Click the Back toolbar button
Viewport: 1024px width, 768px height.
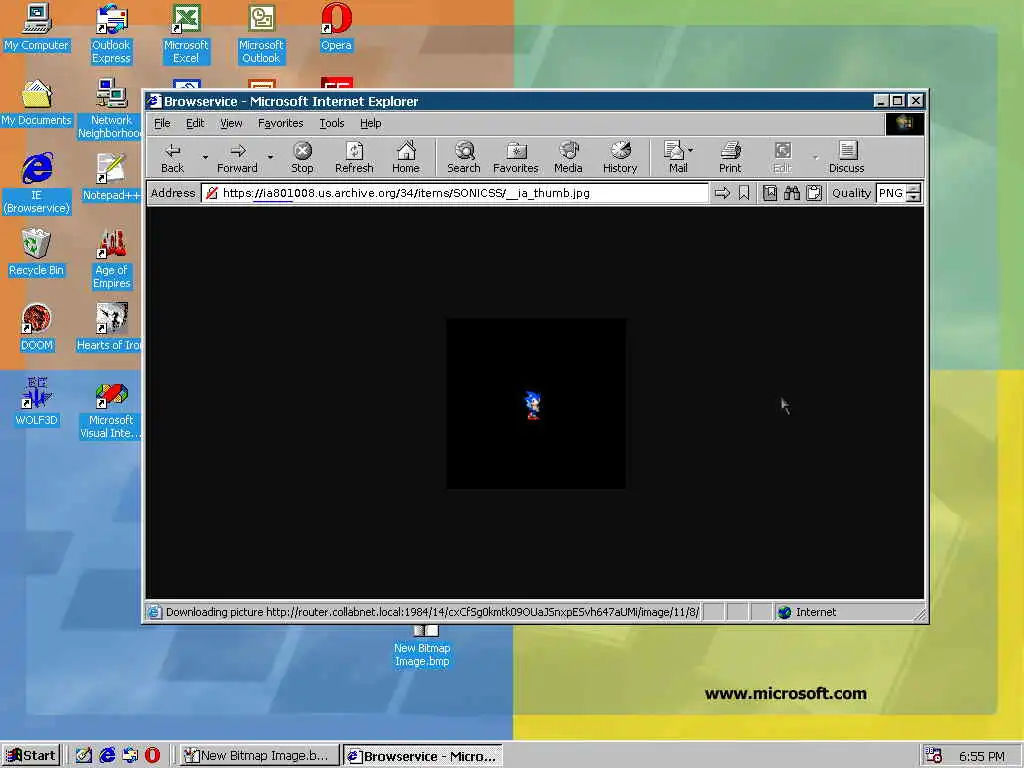(x=172, y=157)
